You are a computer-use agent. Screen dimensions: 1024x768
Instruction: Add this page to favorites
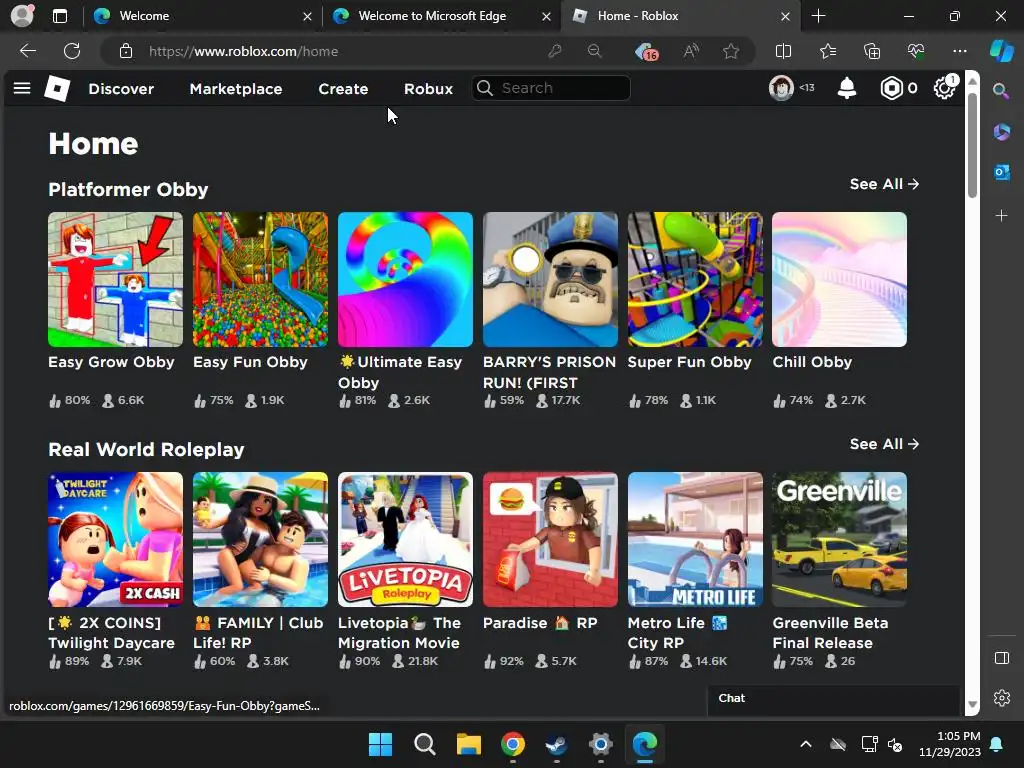tap(731, 51)
